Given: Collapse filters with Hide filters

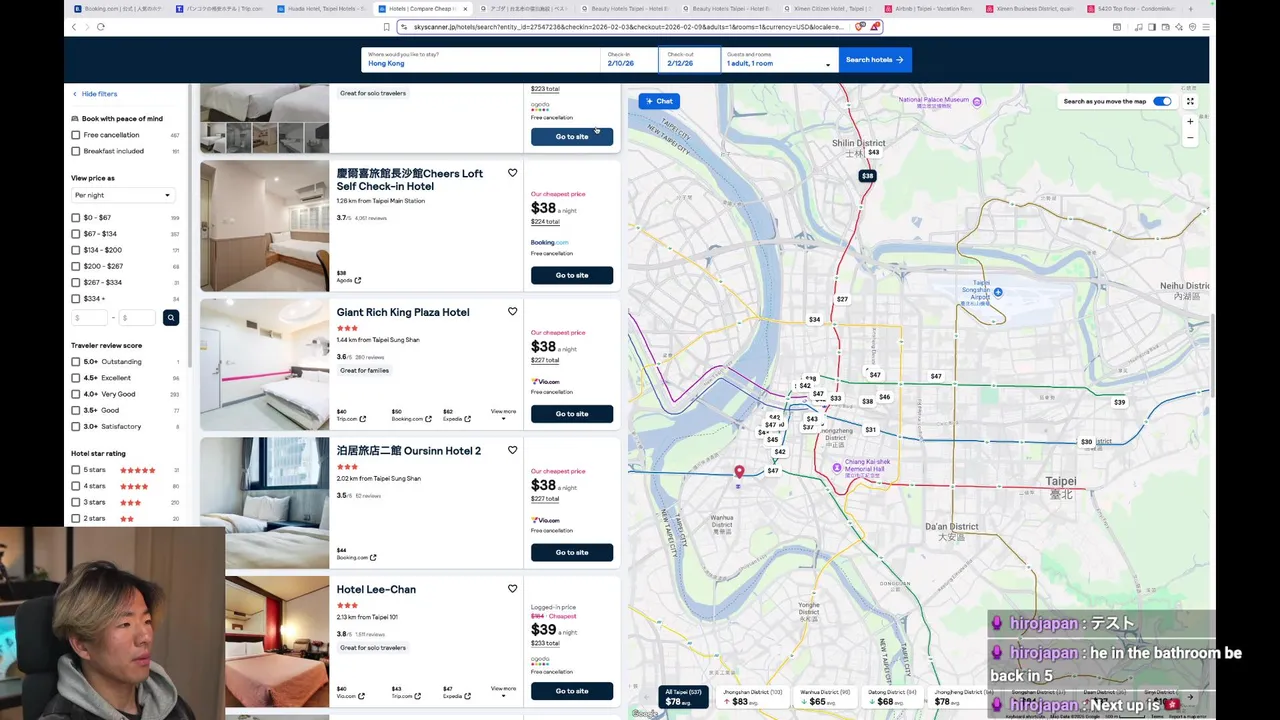Looking at the screenshot, I should coord(94,94).
